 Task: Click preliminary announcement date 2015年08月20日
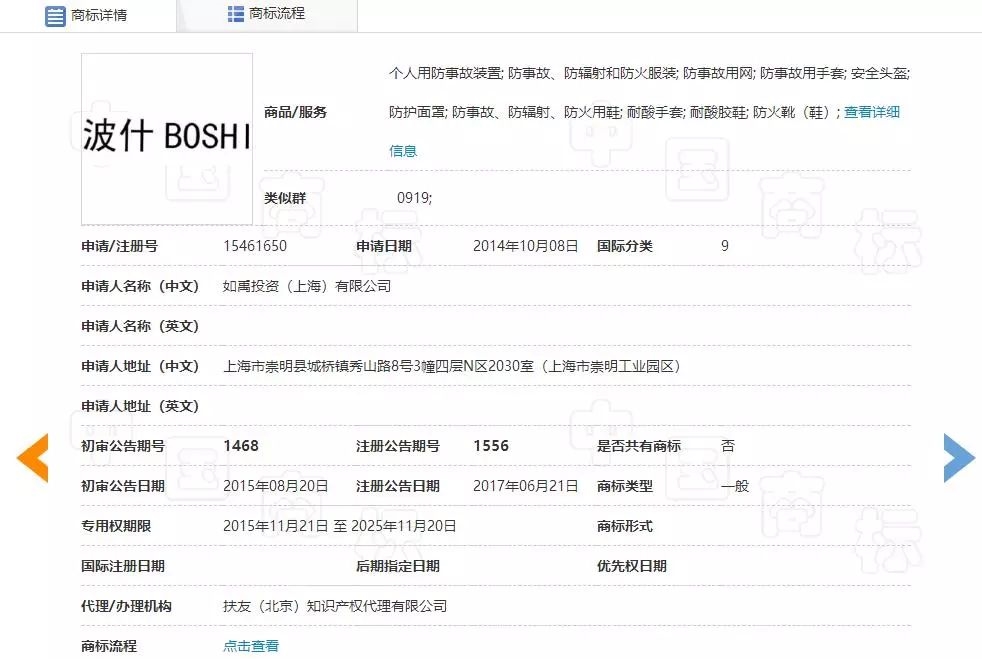click(x=276, y=486)
